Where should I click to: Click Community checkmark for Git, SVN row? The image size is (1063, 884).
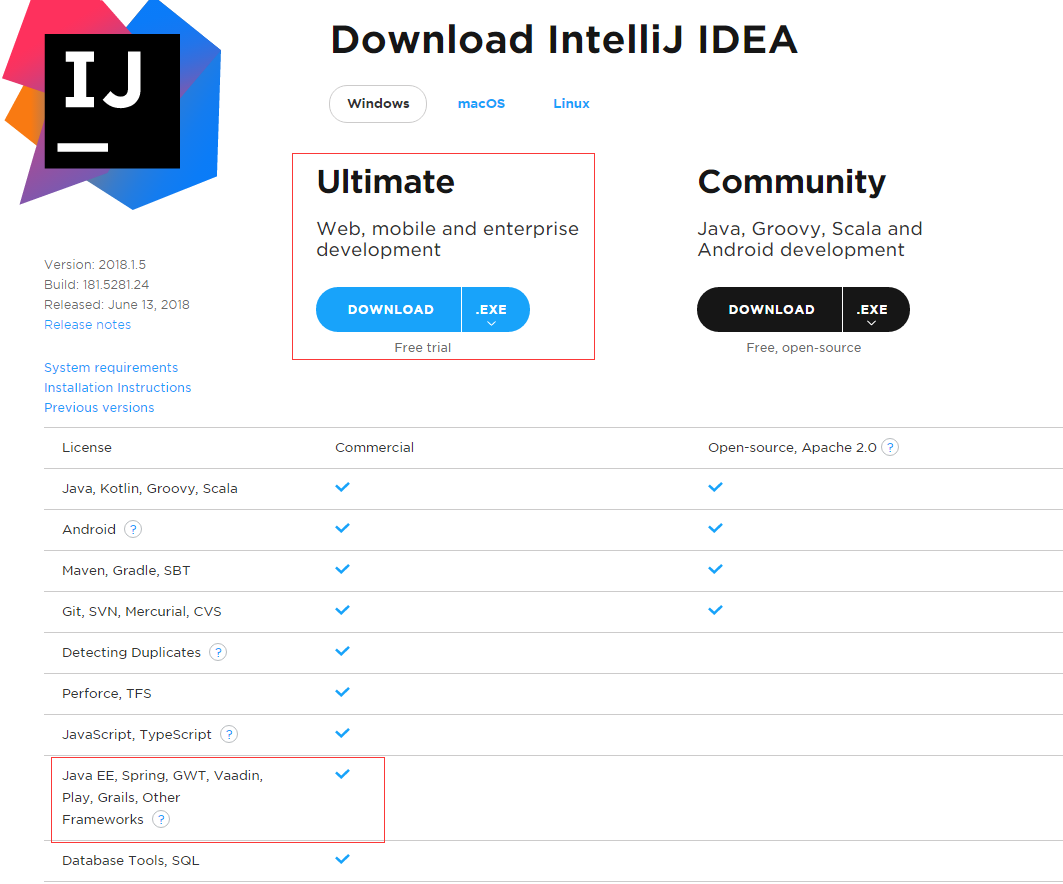coord(715,610)
